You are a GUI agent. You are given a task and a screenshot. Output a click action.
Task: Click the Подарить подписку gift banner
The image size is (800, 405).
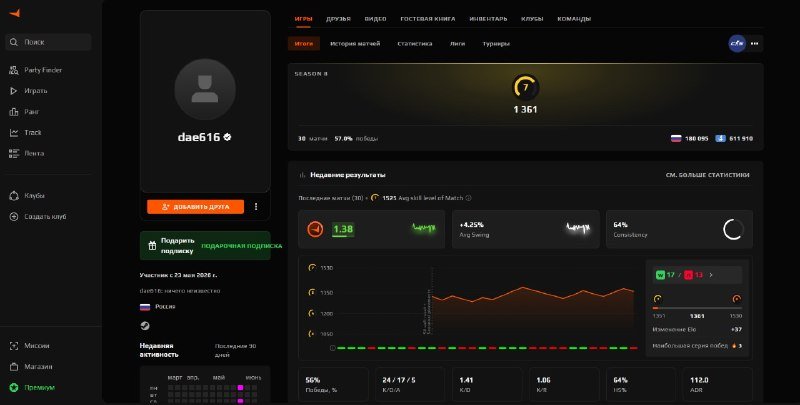tap(205, 246)
